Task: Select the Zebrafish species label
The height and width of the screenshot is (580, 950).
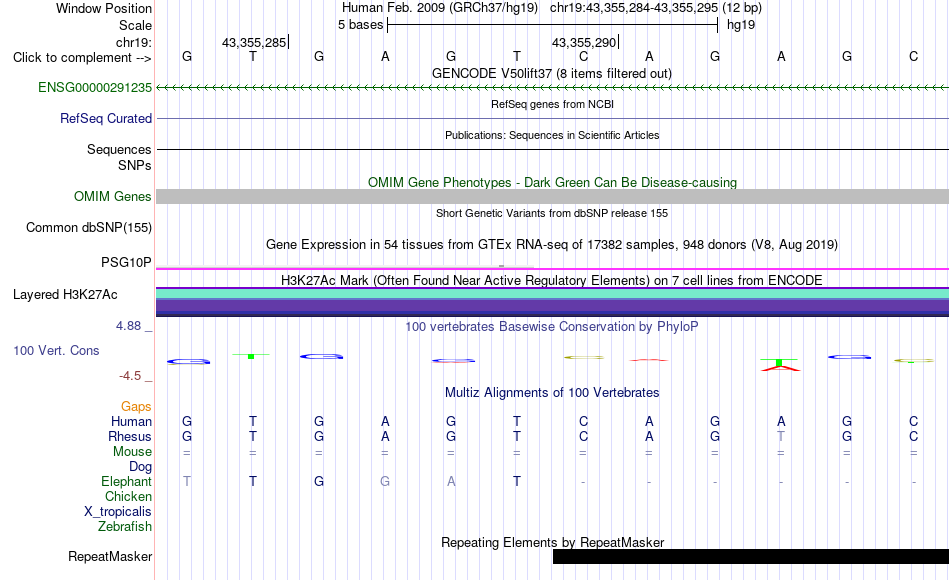Action: click(125, 526)
